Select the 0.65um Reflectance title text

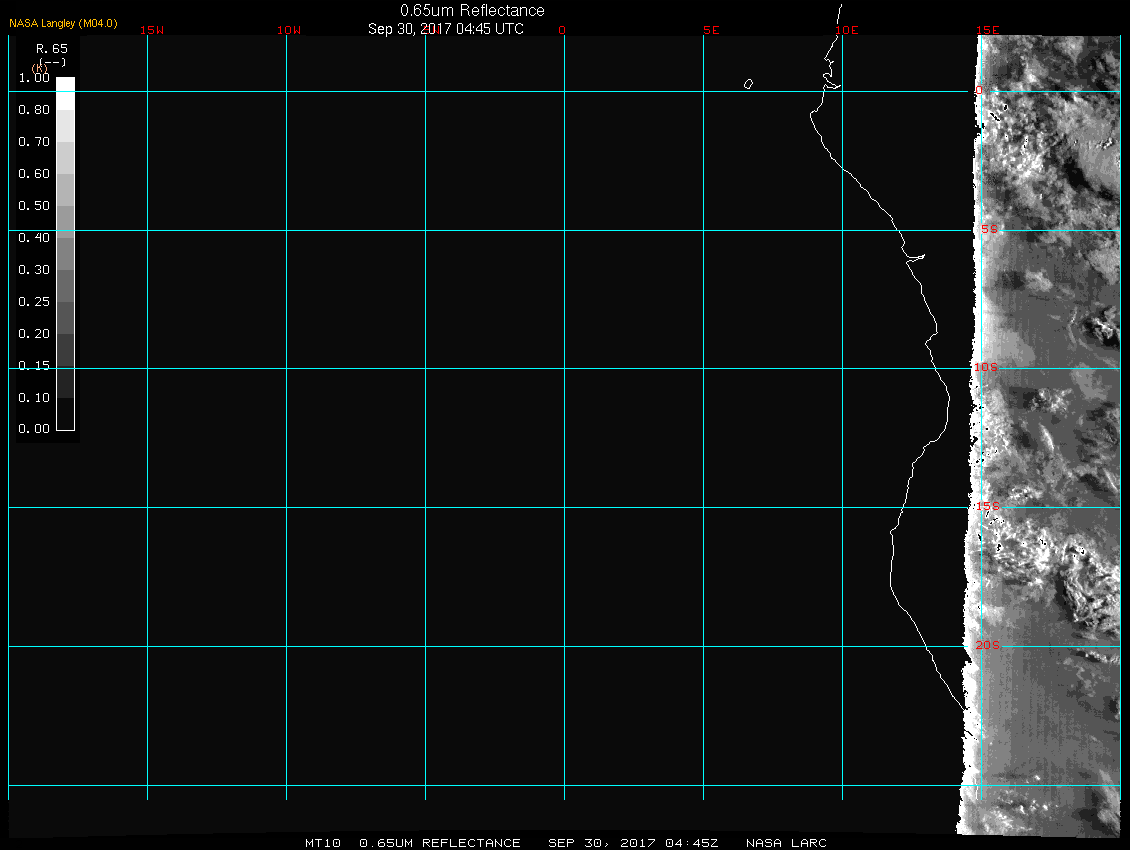click(x=472, y=10)
